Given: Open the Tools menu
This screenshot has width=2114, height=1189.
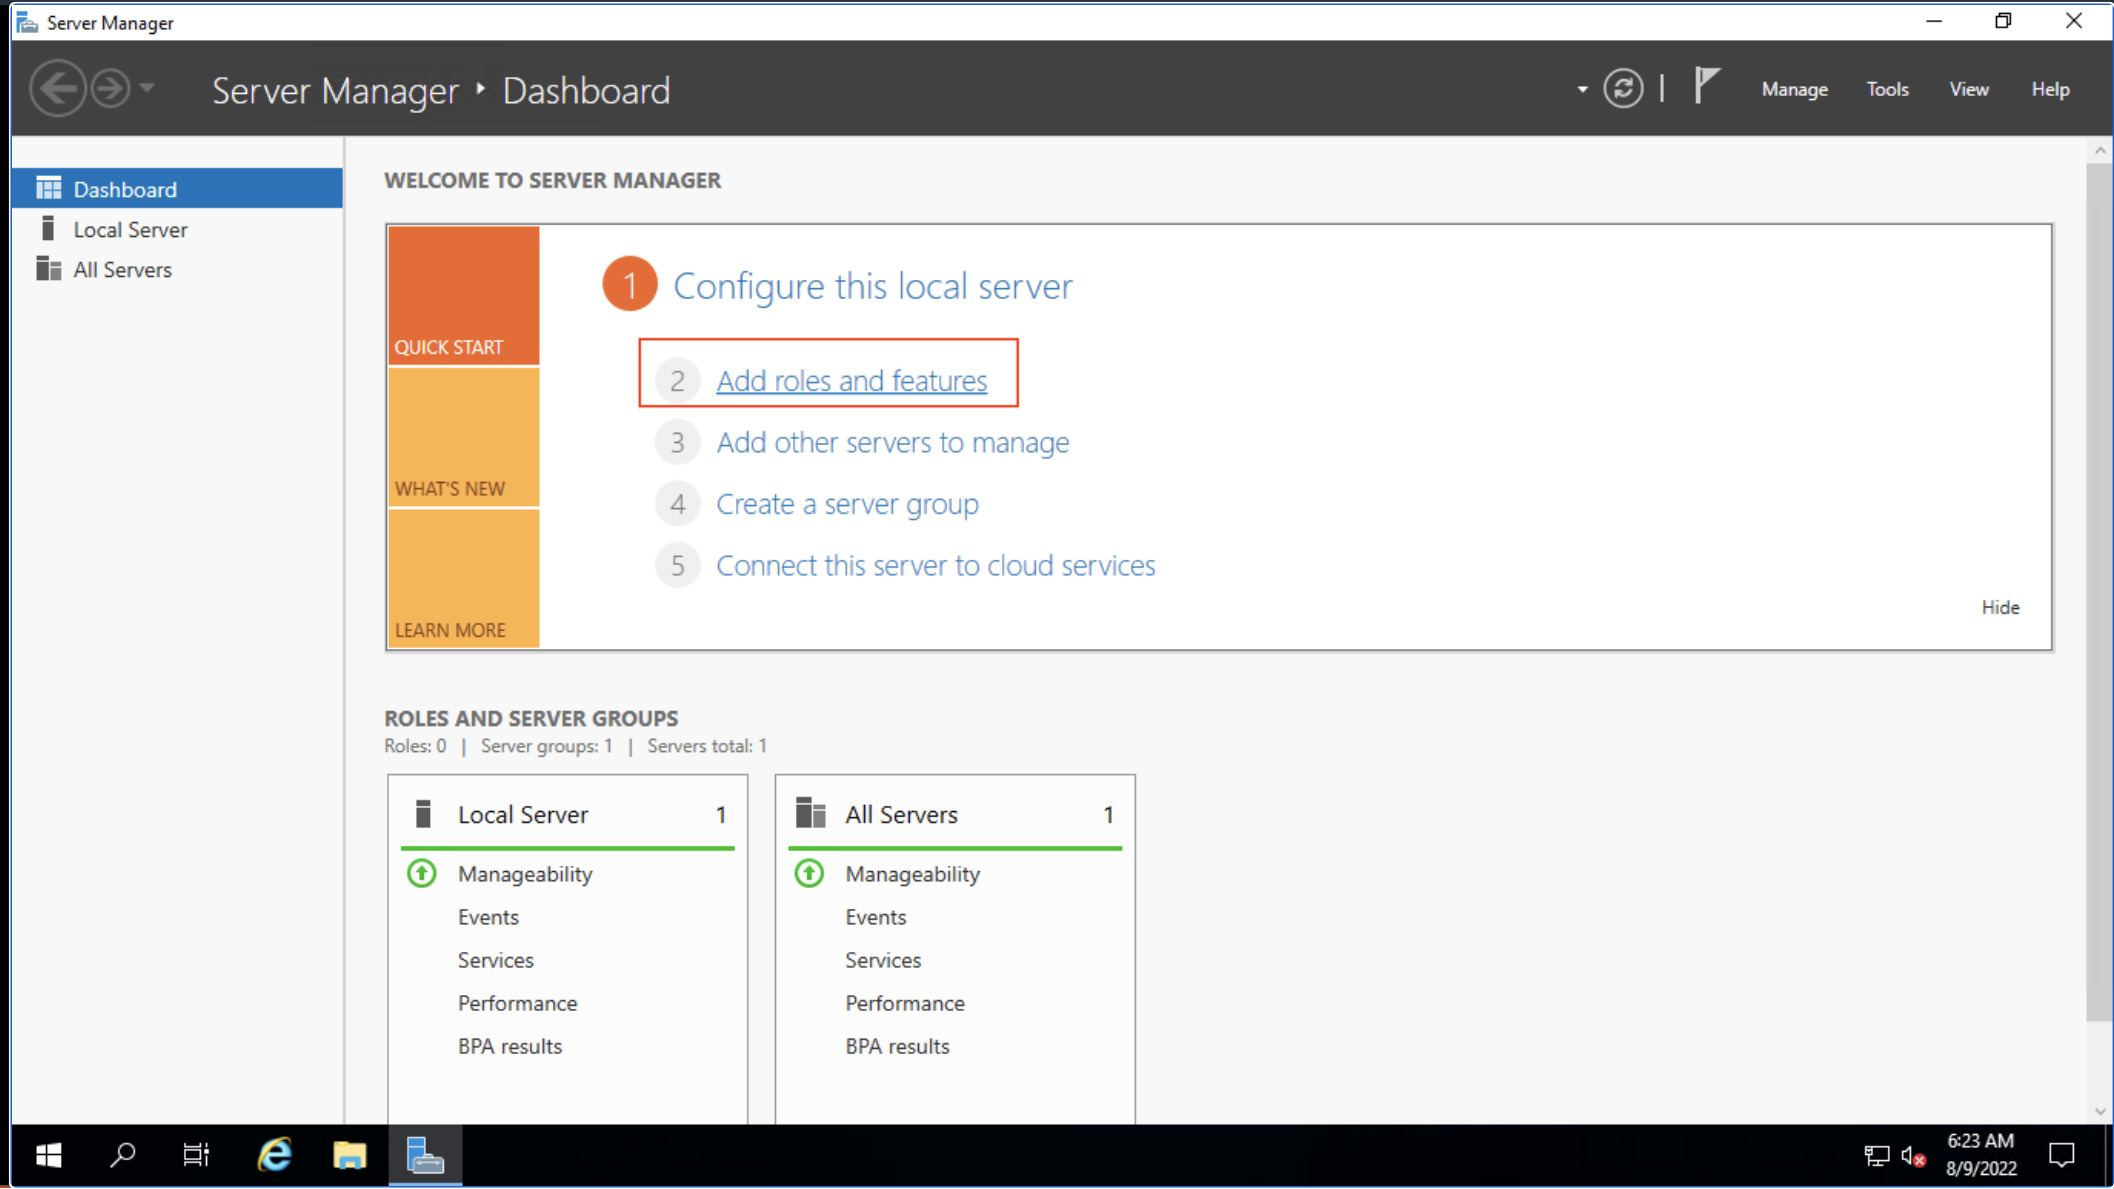Looking at the screenshot, I should point(1887,90).
